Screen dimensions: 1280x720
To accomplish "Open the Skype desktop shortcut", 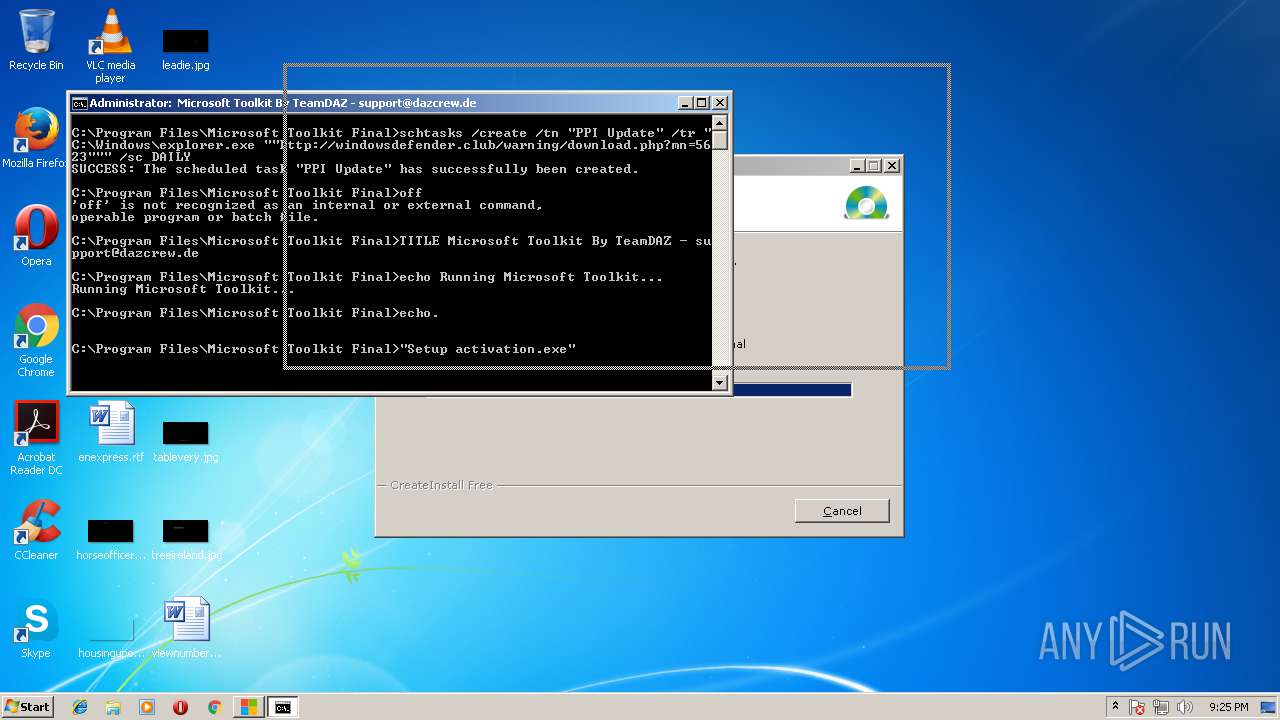I will (x=36, y=628).
